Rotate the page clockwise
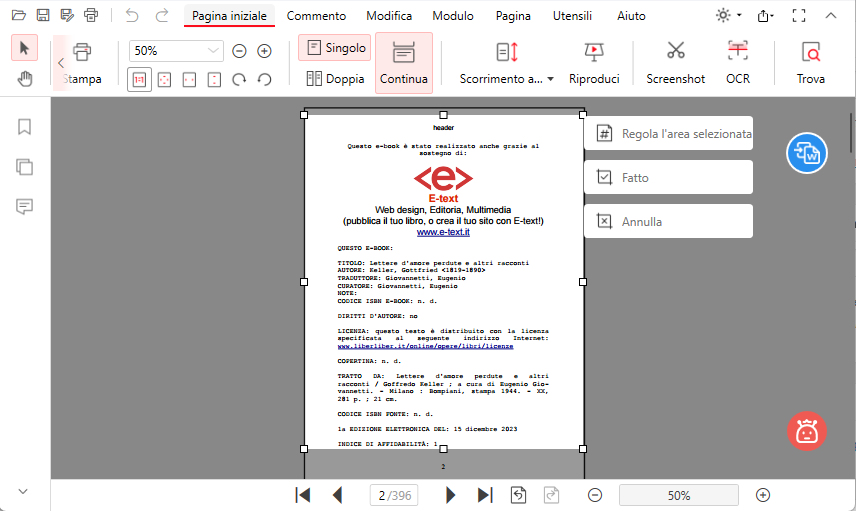This screenshot has height=511, width=856. [x=240, y=79]
